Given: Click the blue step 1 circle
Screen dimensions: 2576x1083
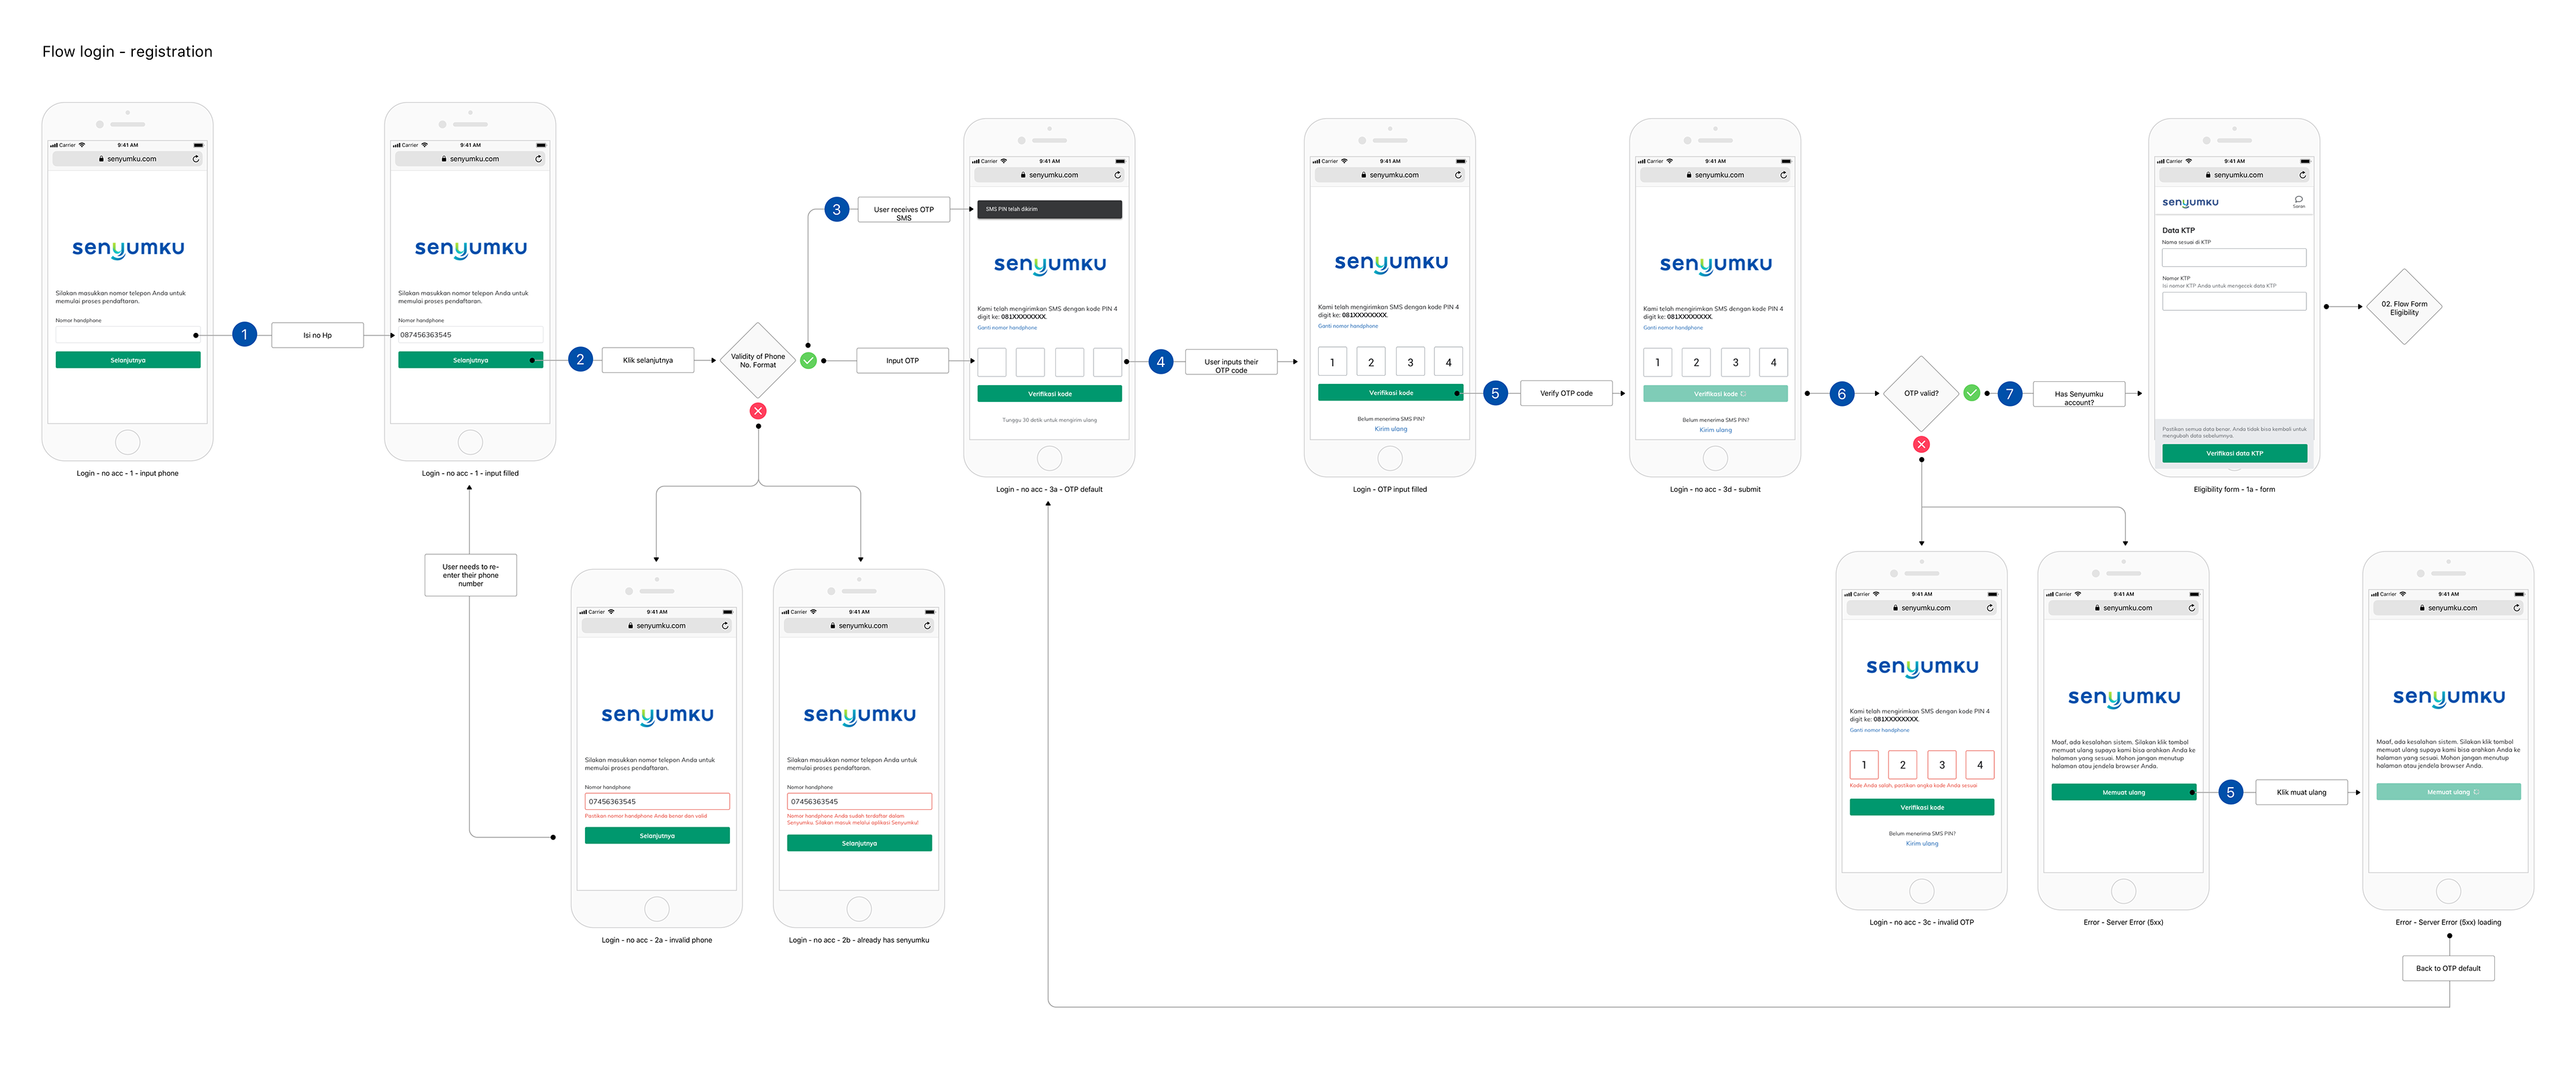Looking at the screenshot, I should click(244, 334).
